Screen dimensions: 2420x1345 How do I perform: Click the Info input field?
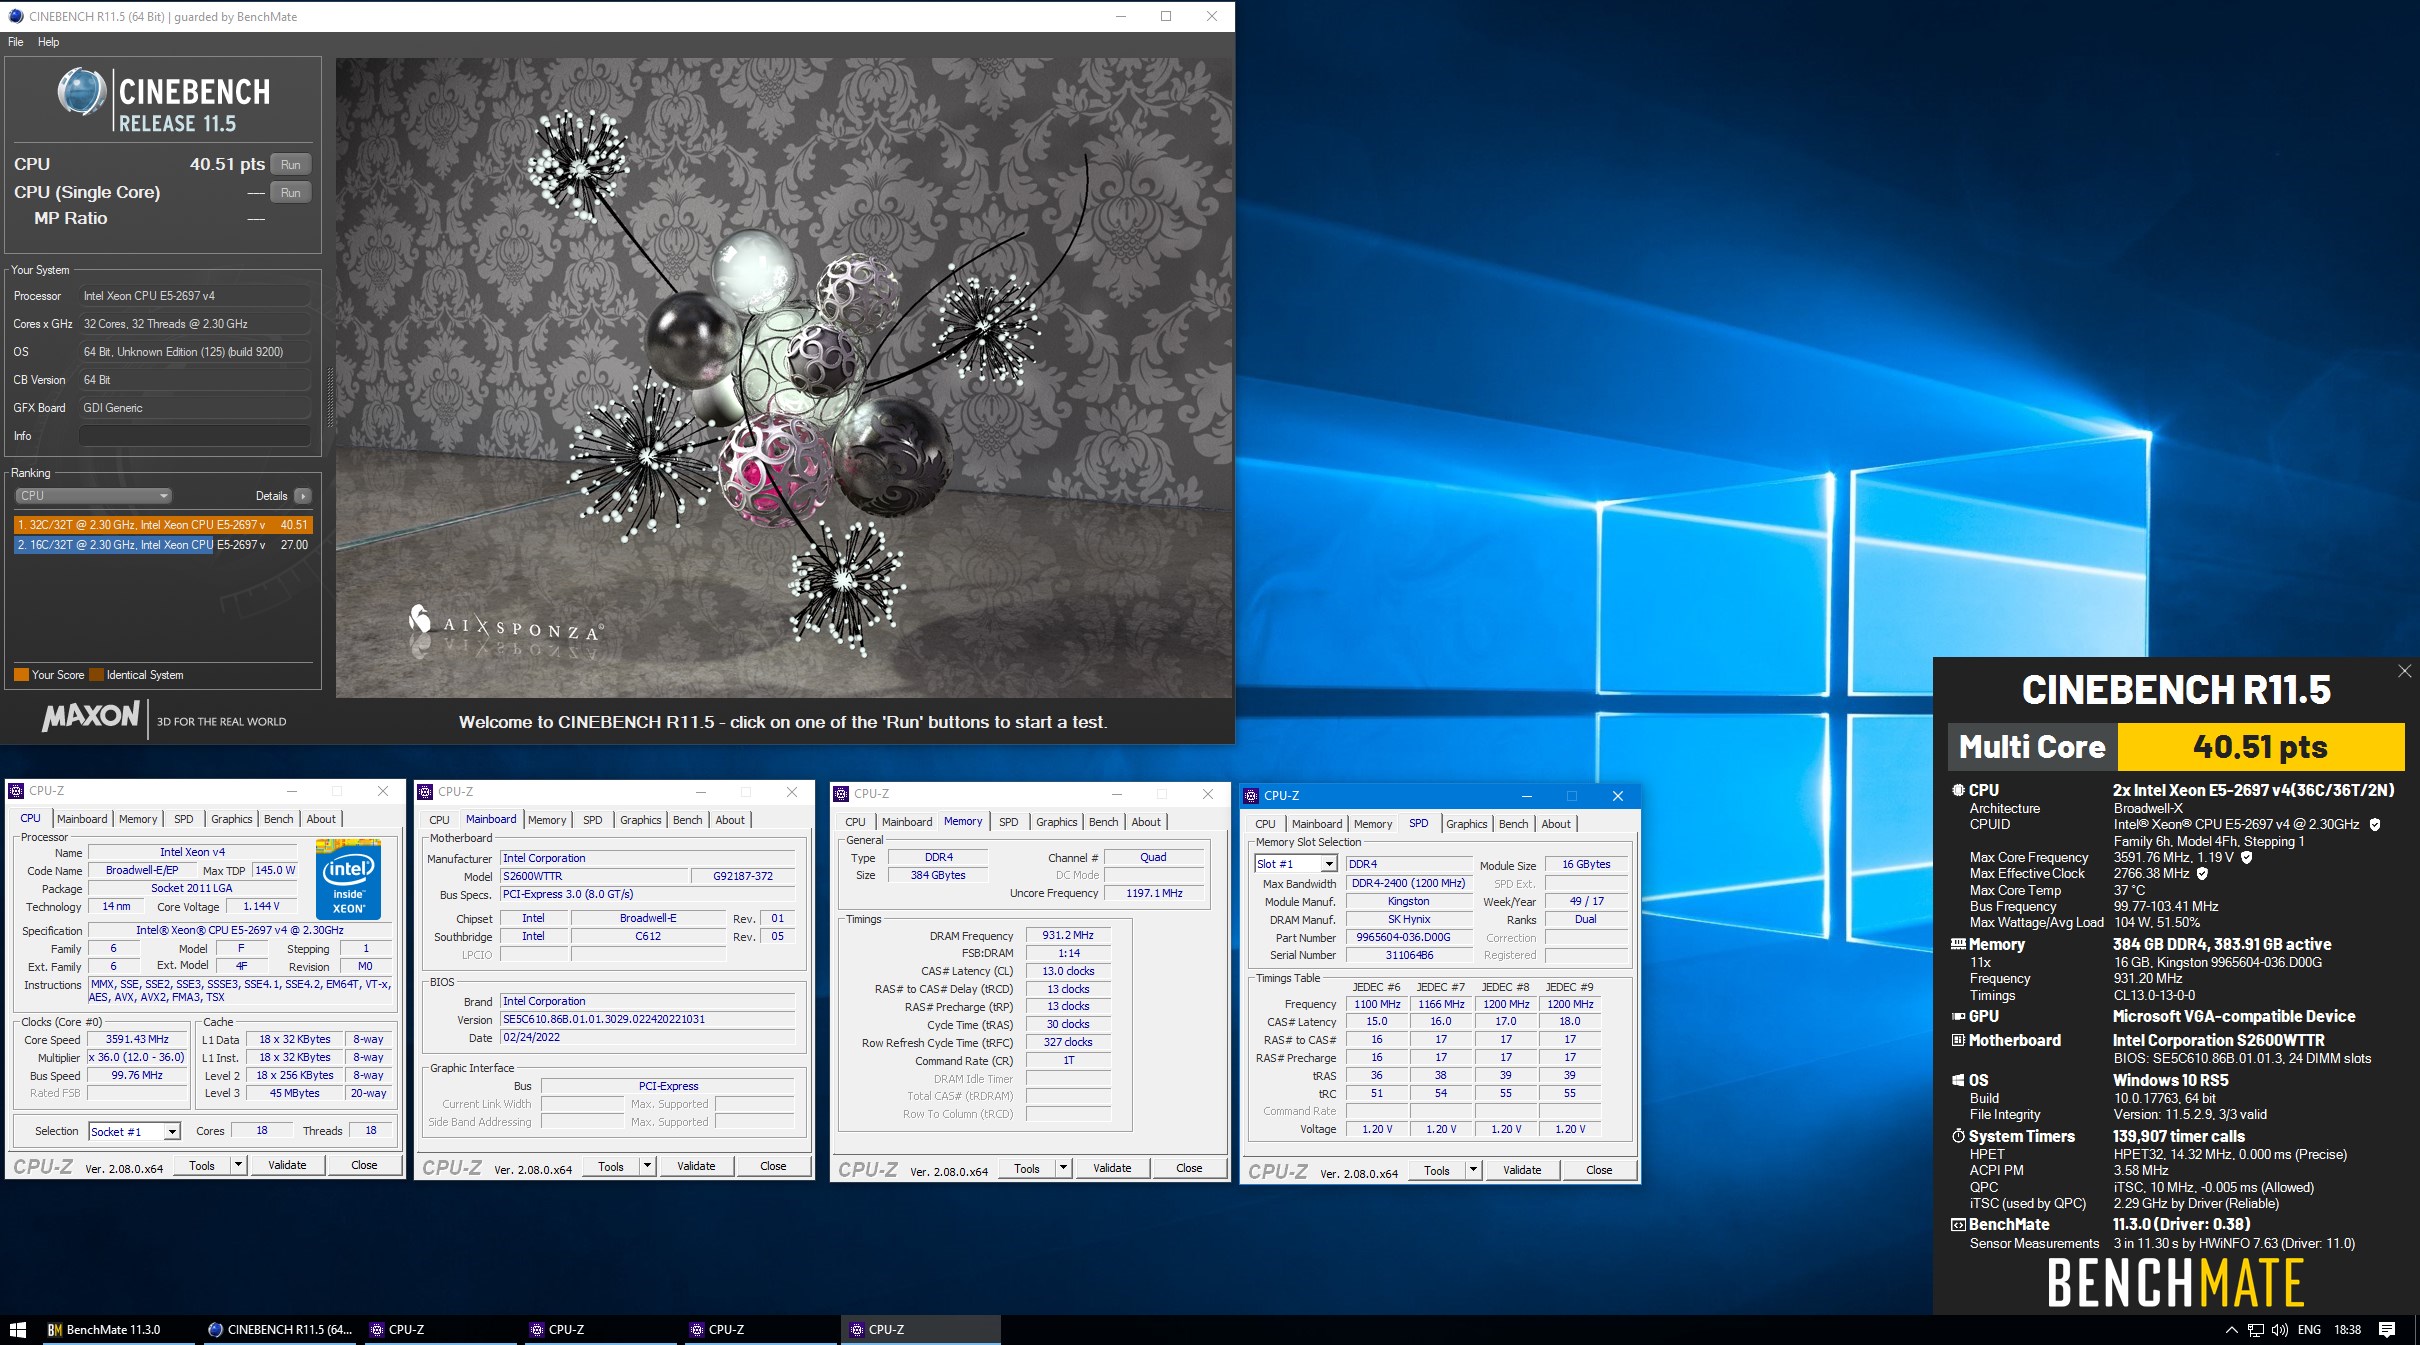click(194, 436)
